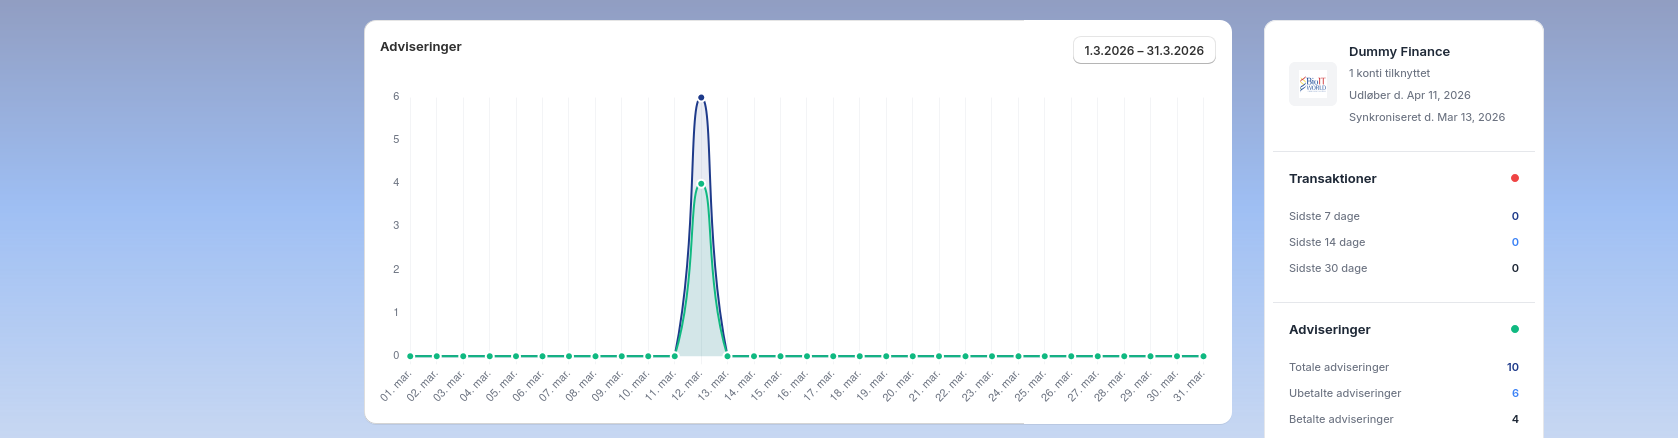The width and height of the screenshot is (1678, 438).
Task: Select the 'Sidste 7 dage' row label
Action: click(x=1324, y=216)
